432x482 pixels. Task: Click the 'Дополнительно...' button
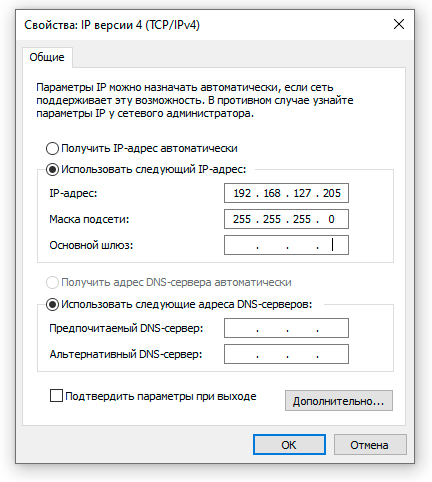[339, 401]
